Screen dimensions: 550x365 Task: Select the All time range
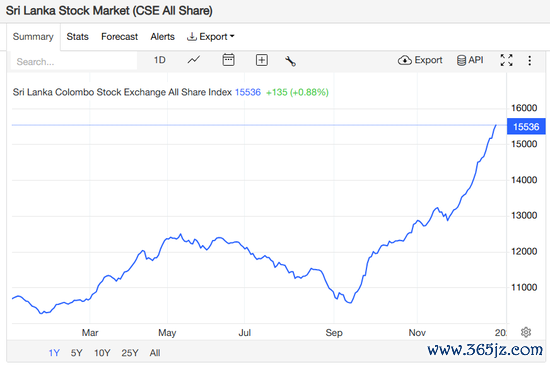tap(155, 353)
